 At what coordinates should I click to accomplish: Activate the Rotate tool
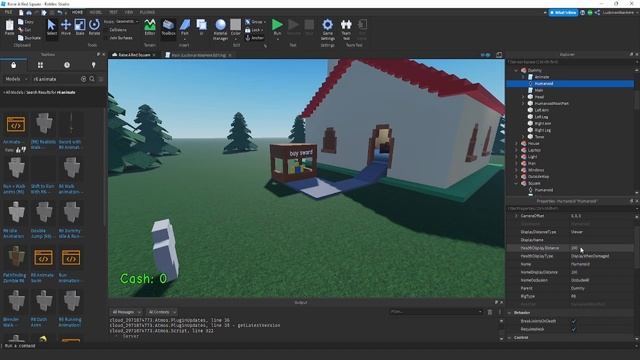[x=94, y=27]
